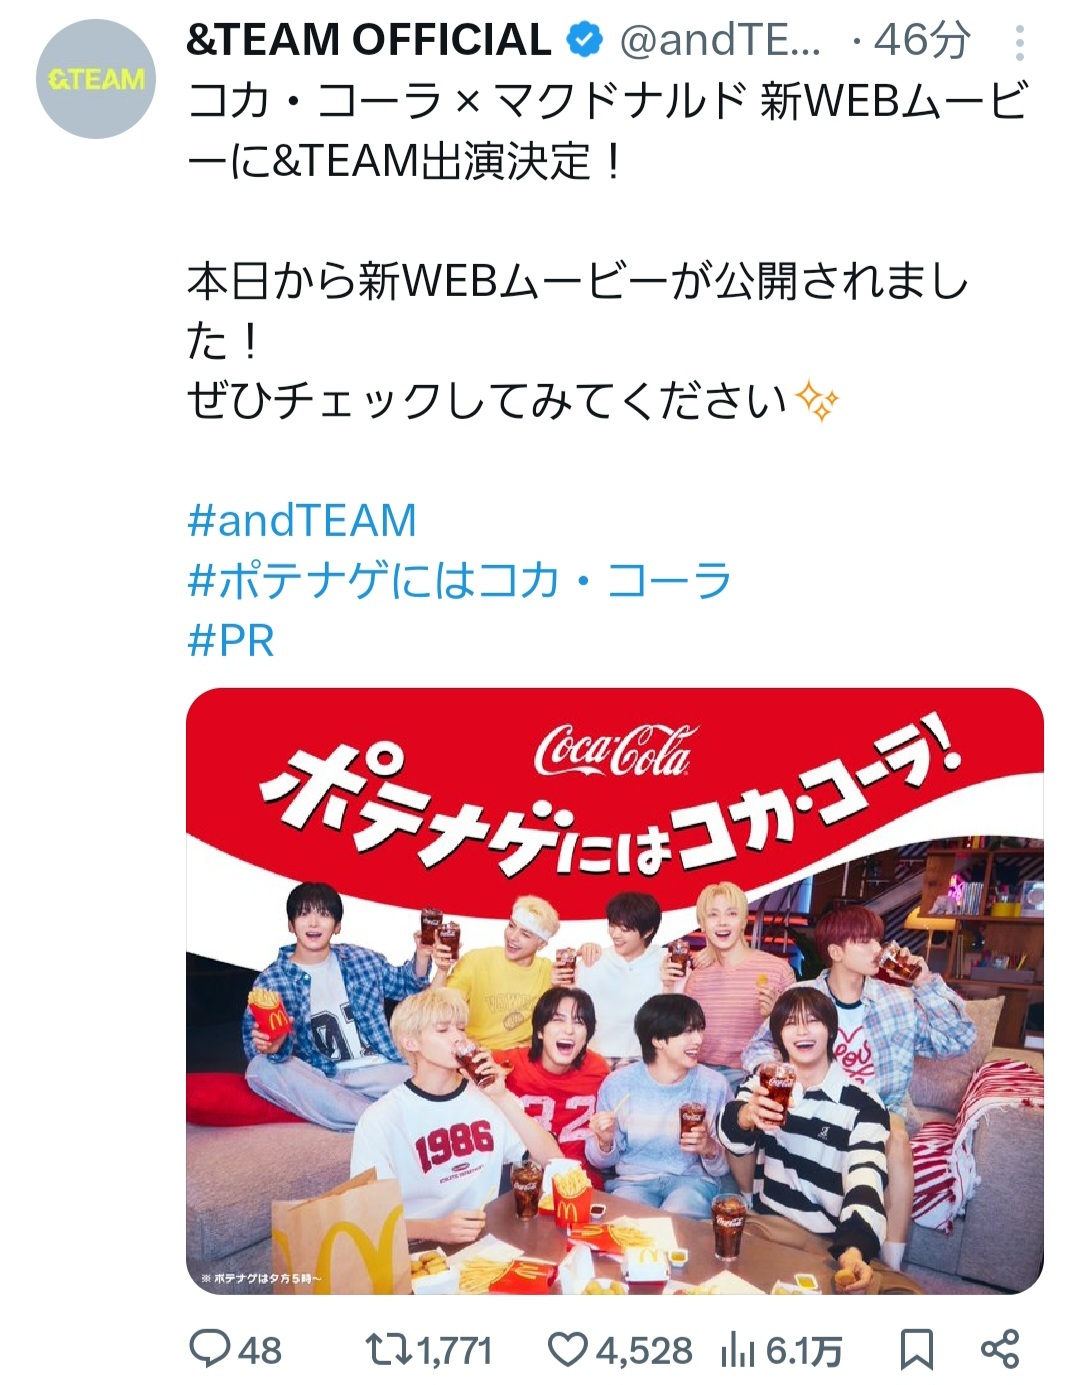The image size is (1080, 1385).
Task: Open the #ポテナゲにはコカ・コーラ hashtag
Action: coord(459,581)
